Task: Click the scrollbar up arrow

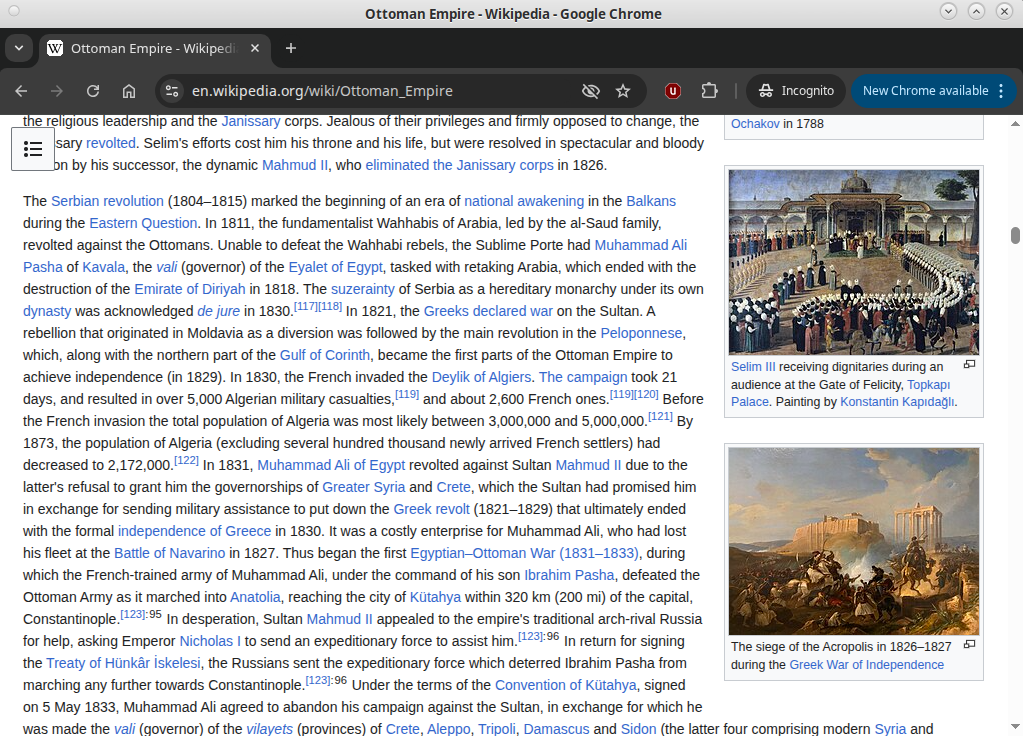Action: tap(1015, 123)
